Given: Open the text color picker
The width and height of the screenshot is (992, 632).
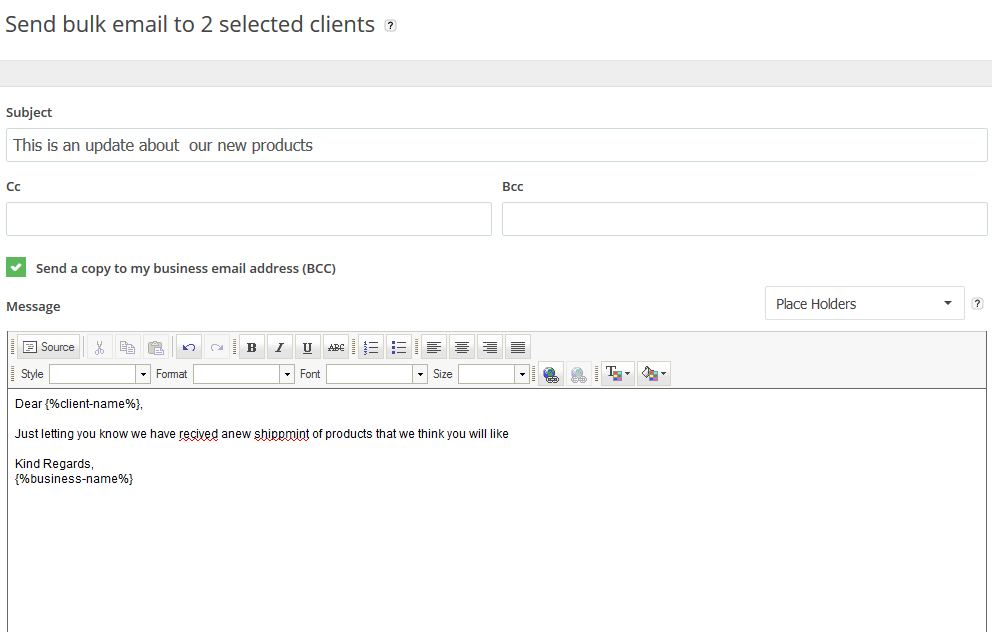Looking at the screenshot, I should [x=617, y=375].
